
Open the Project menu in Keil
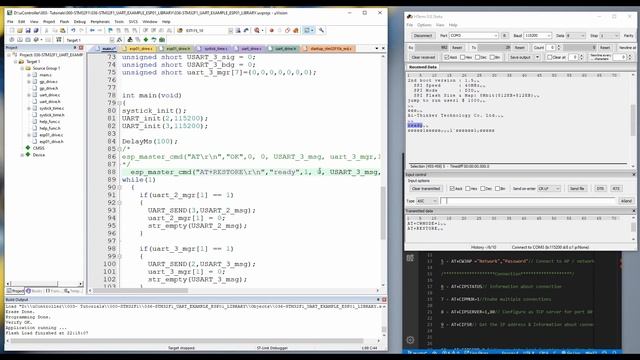pyautogui.click(x=49, y=22)
